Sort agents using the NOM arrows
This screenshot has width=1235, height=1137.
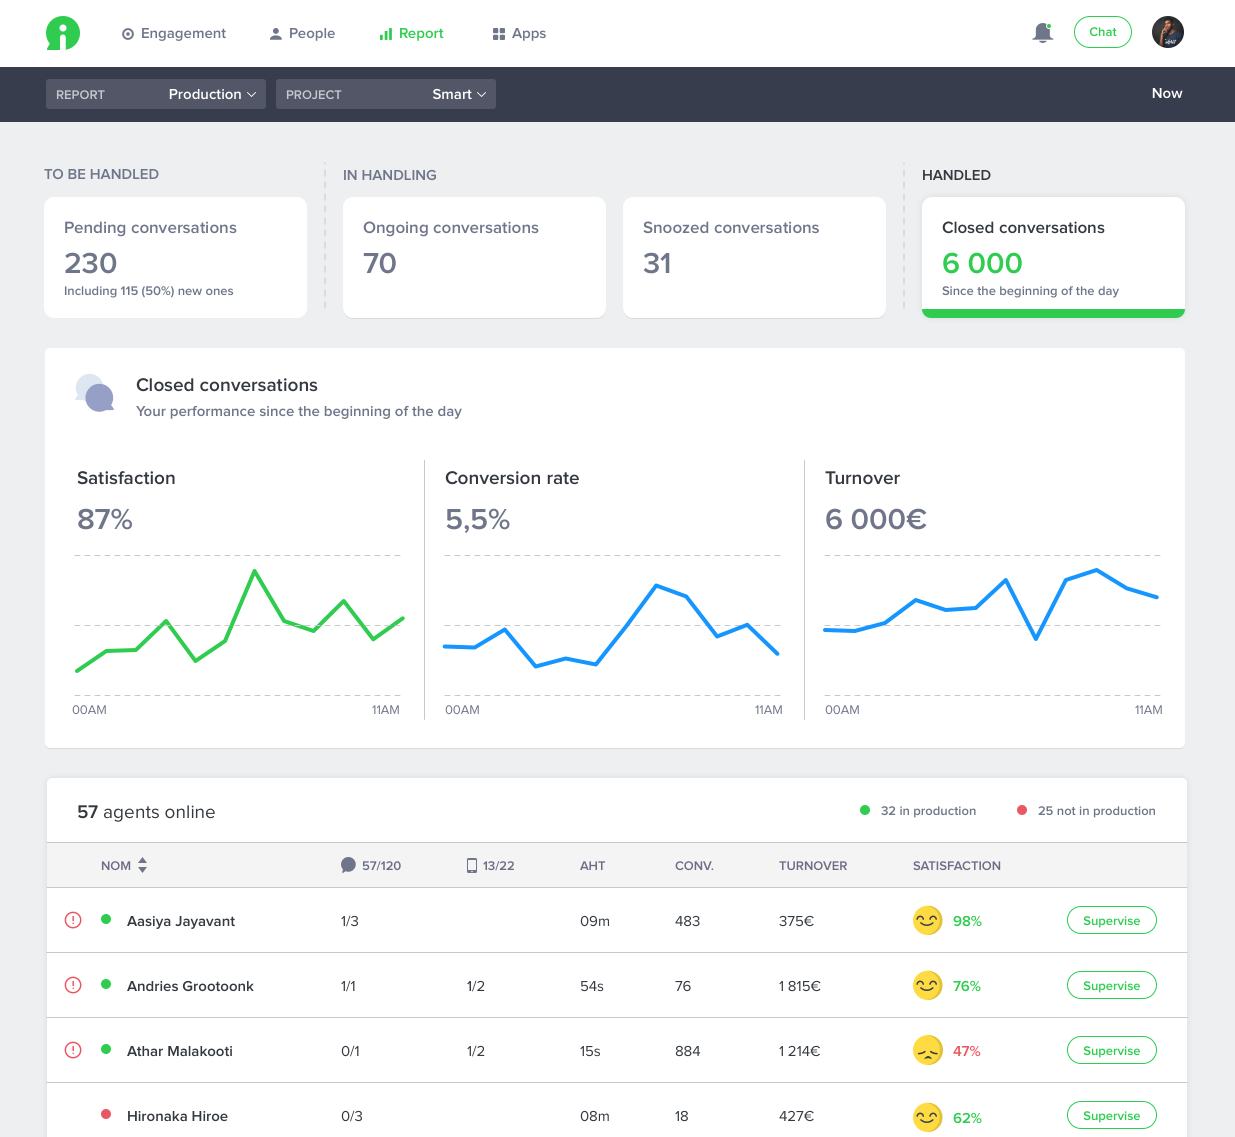click(x=143, y=865)
